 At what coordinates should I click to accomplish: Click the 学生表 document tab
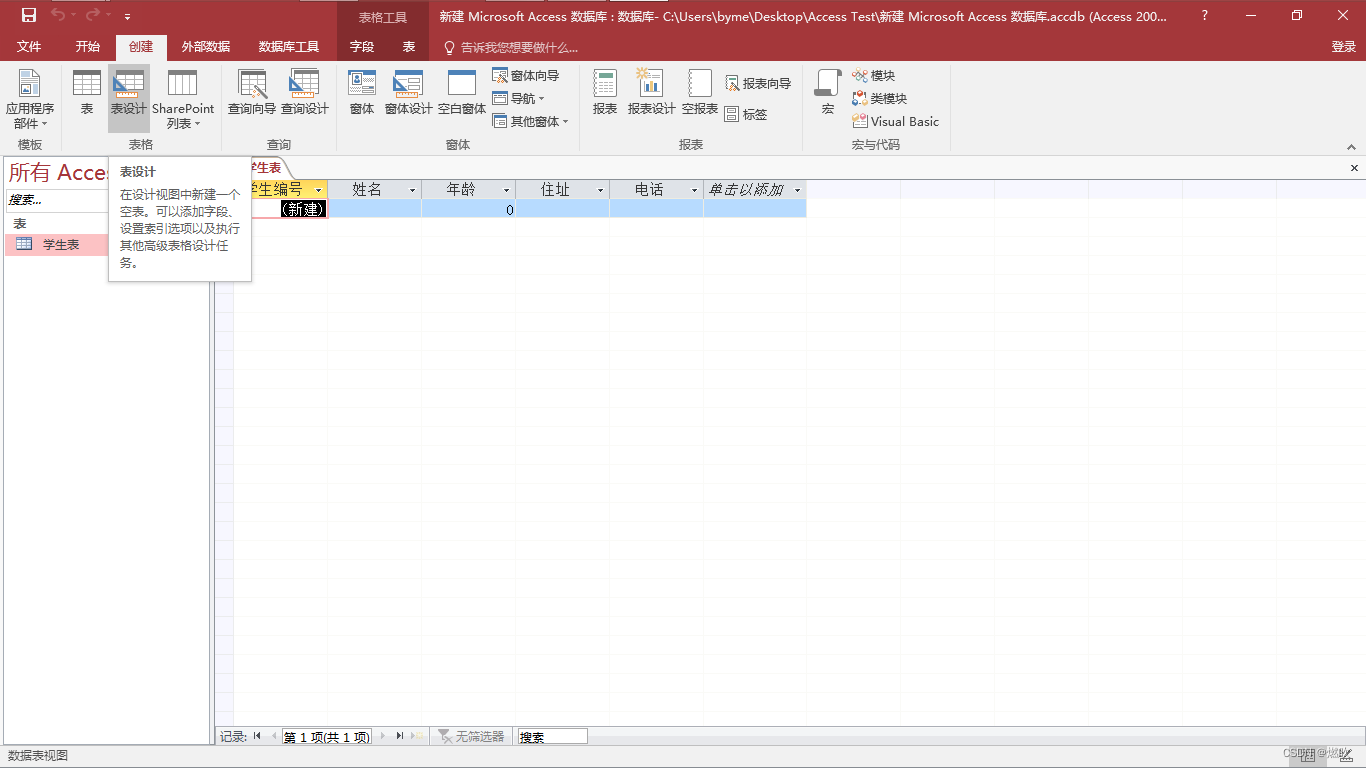(x=266, y=168)
